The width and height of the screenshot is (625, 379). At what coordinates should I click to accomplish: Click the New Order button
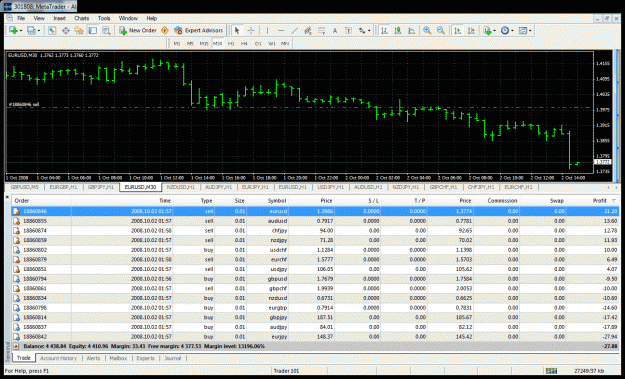[138, 30]
